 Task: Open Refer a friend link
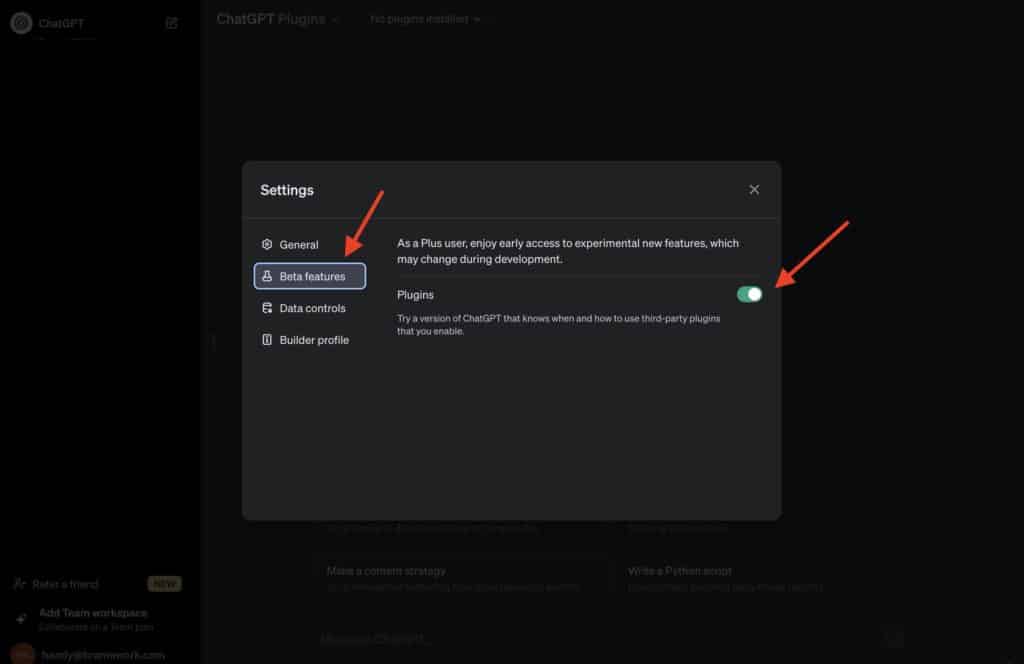(x=96, y=584)
